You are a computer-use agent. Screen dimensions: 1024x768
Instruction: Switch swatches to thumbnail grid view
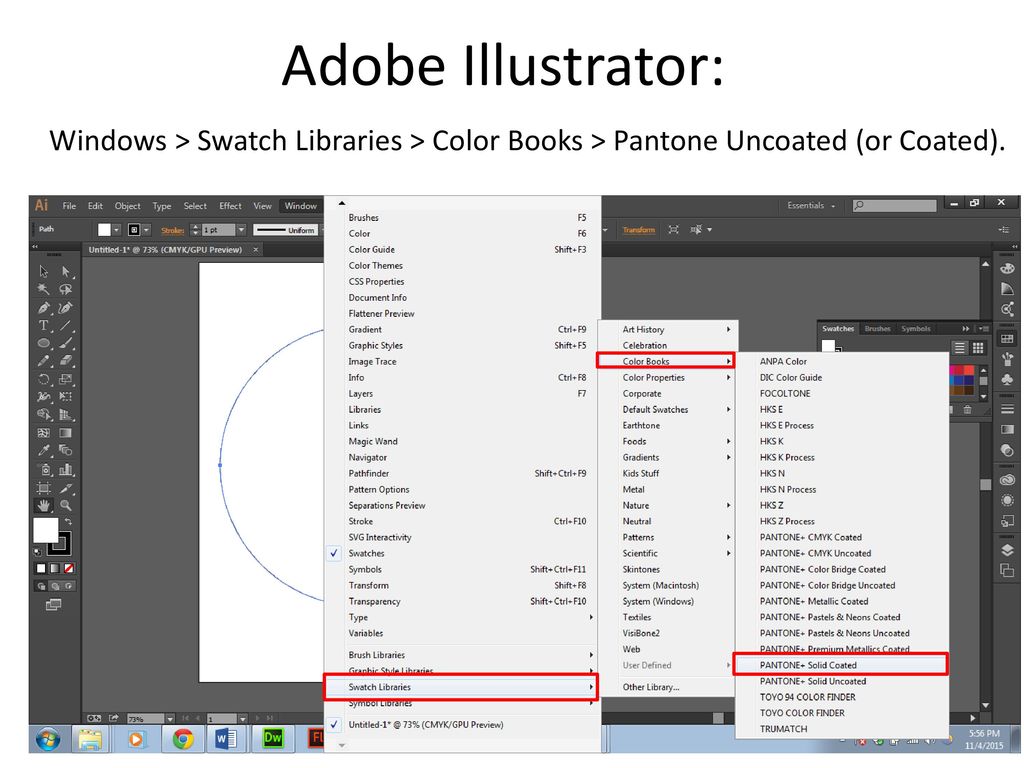[978, 347]
